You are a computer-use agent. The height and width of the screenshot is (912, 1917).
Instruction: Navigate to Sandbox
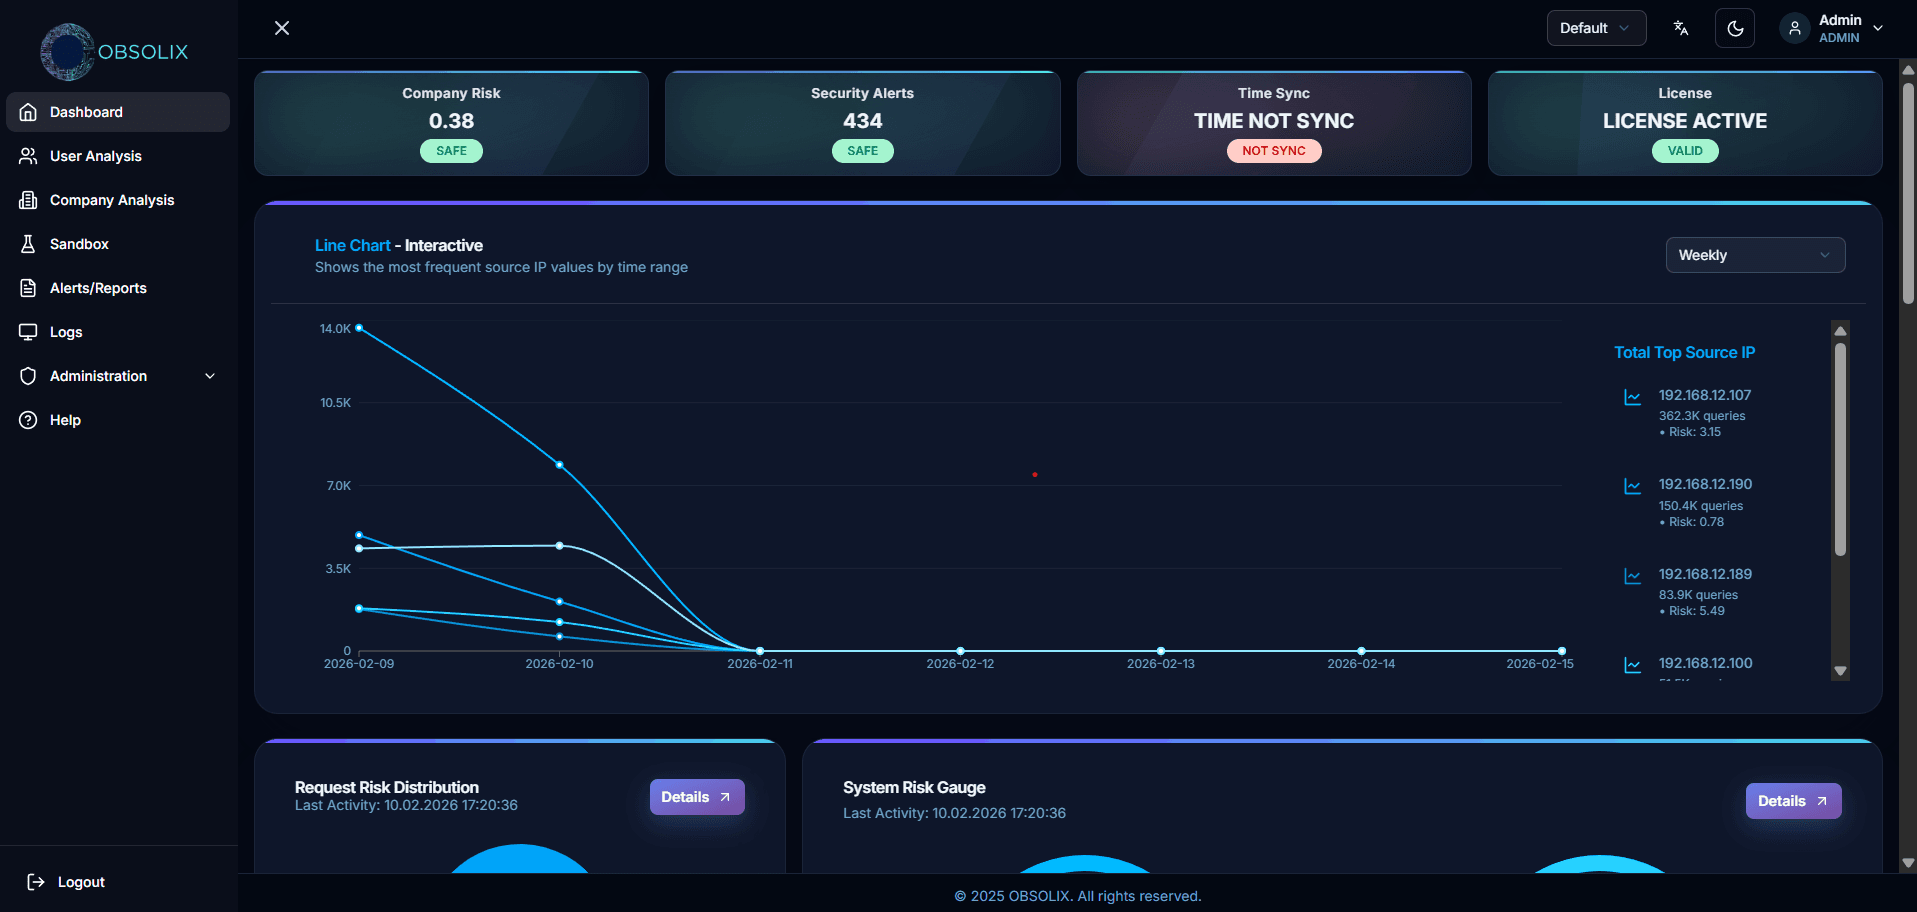point(118,244)
